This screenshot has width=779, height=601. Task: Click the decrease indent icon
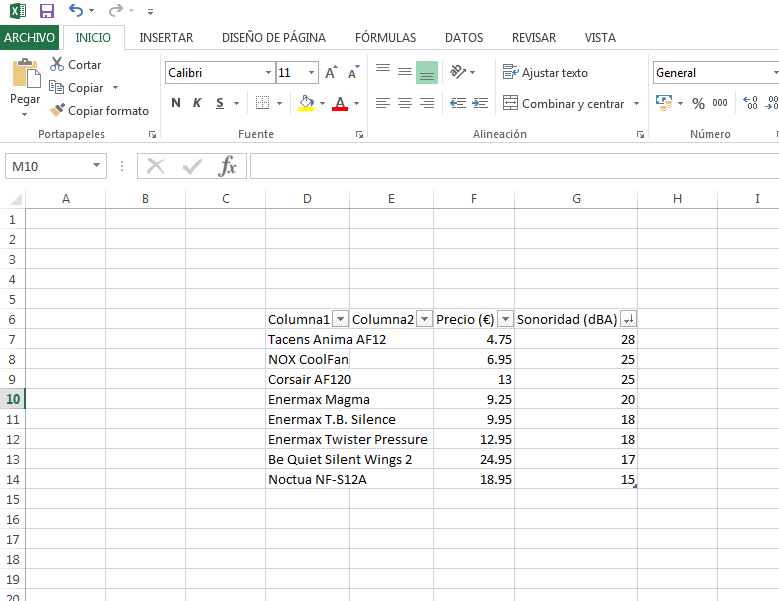[x=458, y=103]
